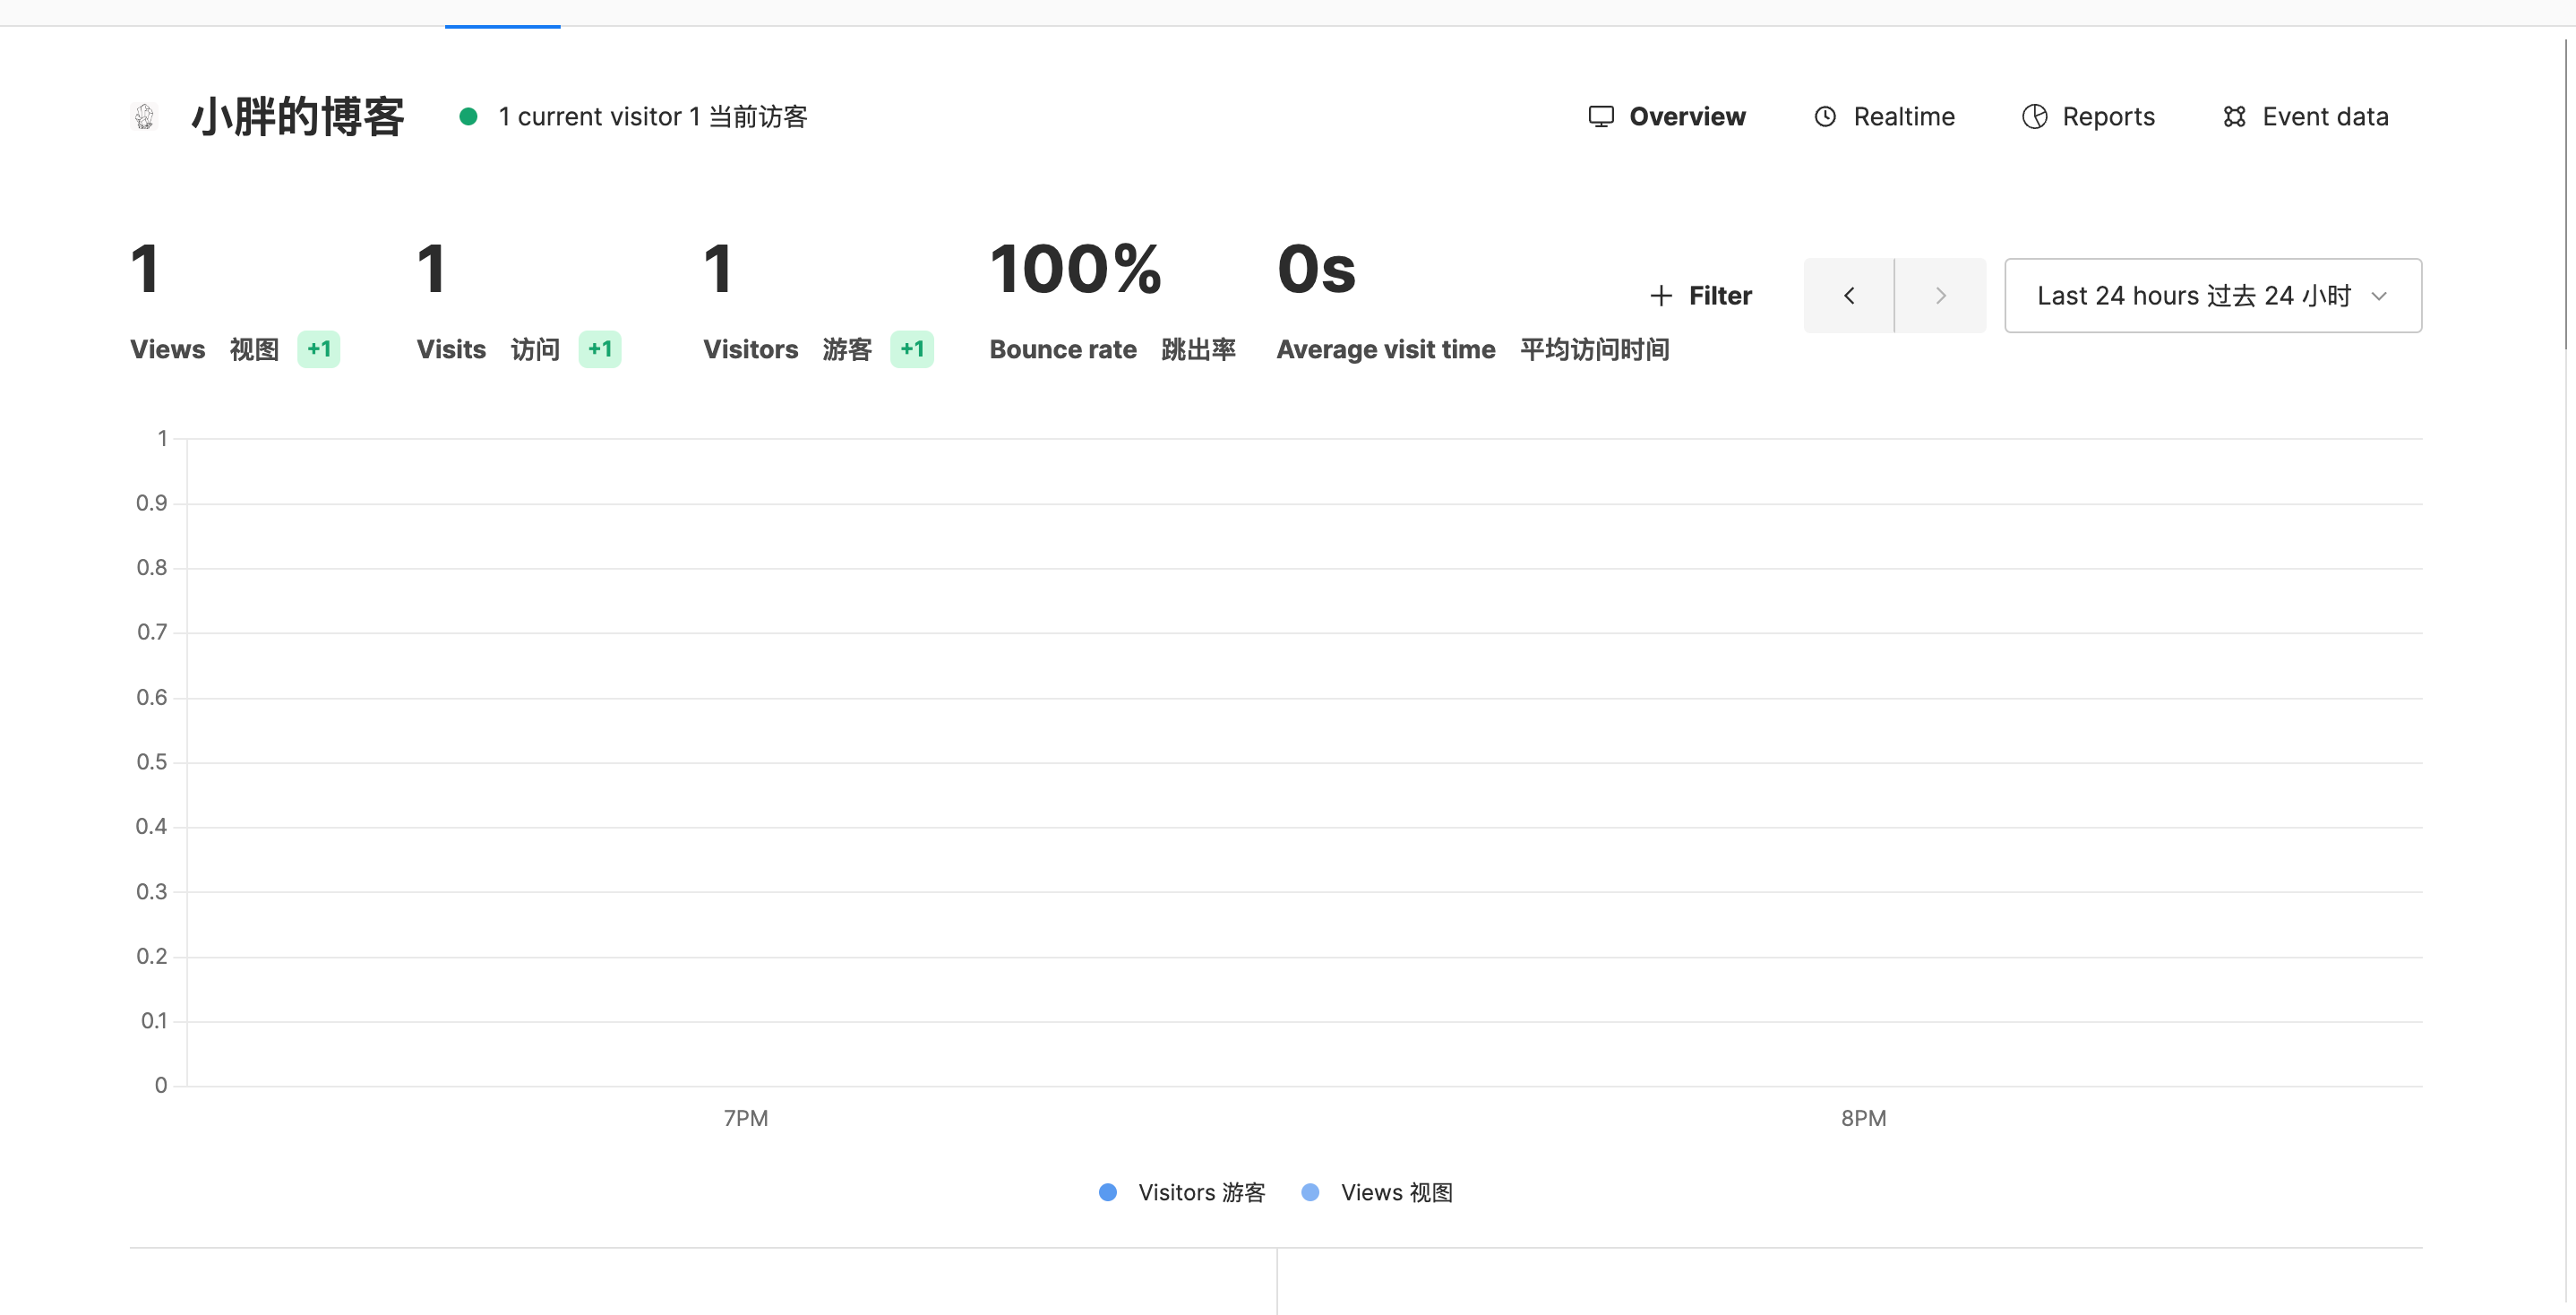
Task: Click the Event data nodes icon
Action: click(x=2234, y=116)
